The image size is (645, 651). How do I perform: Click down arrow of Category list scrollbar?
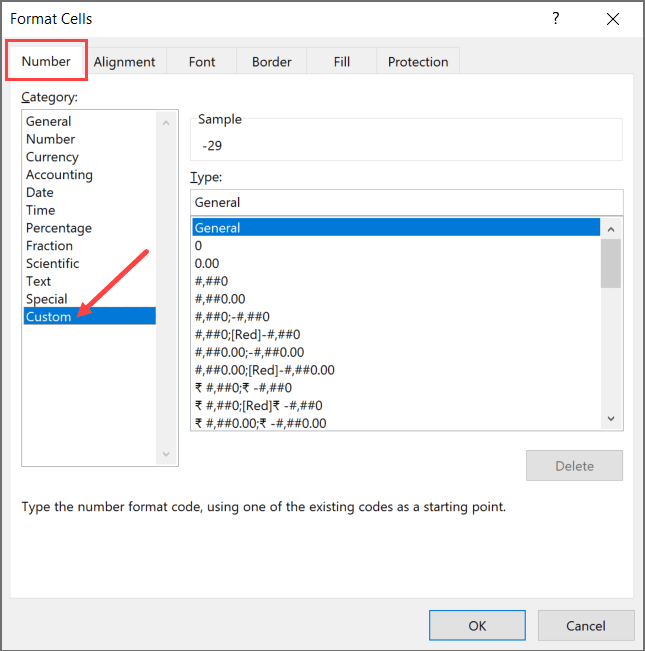[x=166, y=454]
